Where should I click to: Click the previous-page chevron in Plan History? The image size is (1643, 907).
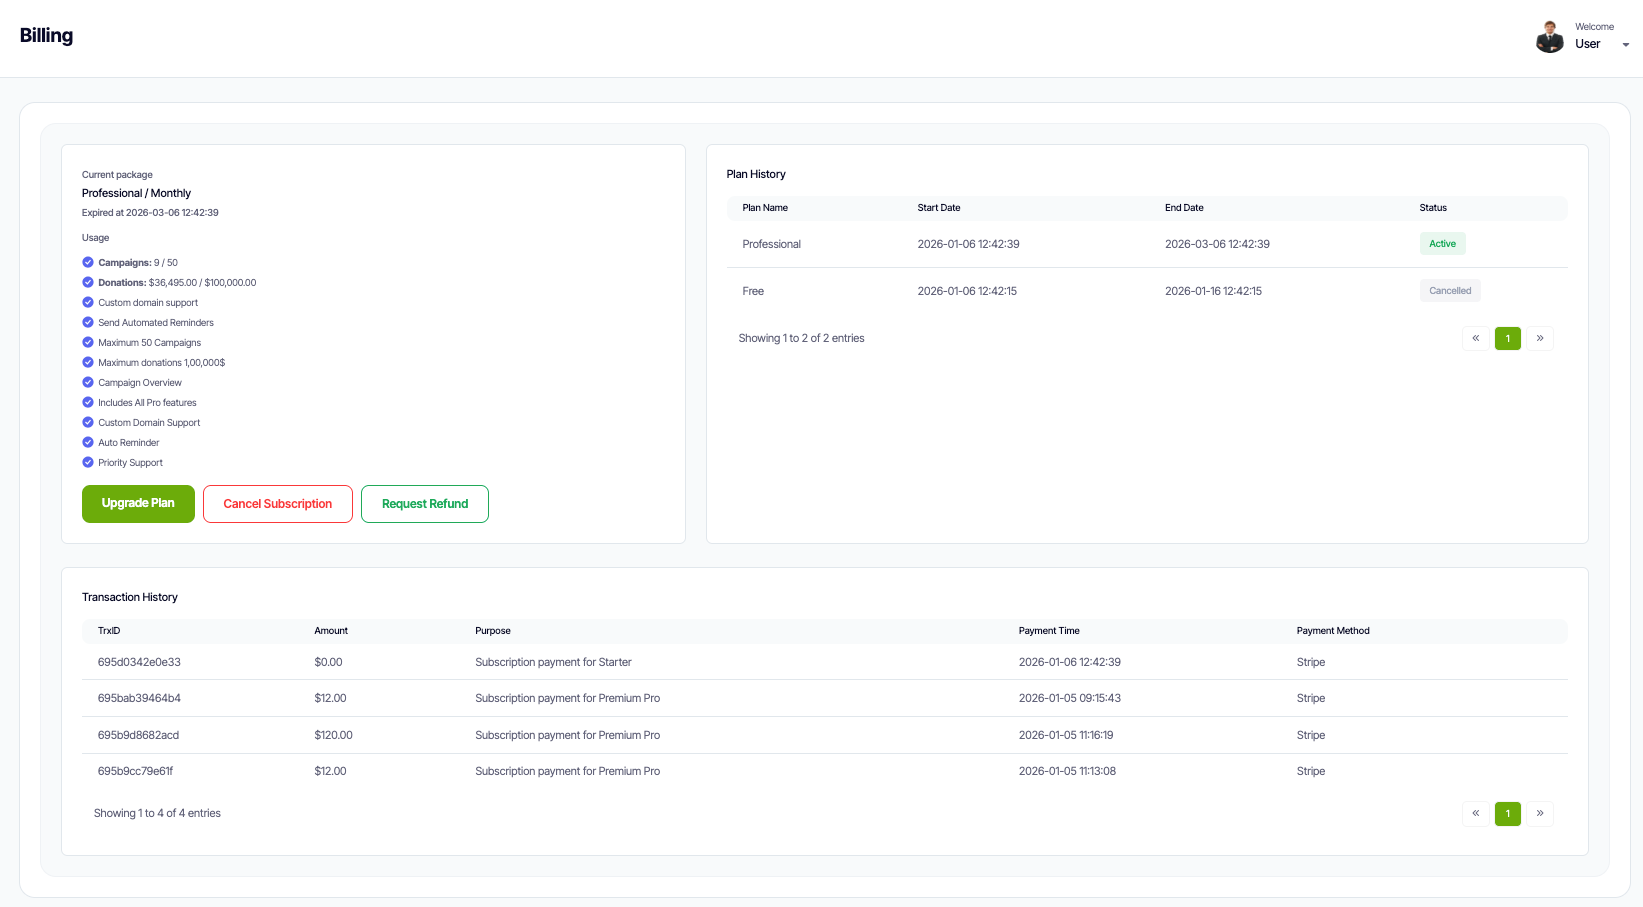(x=1476, y=338)
